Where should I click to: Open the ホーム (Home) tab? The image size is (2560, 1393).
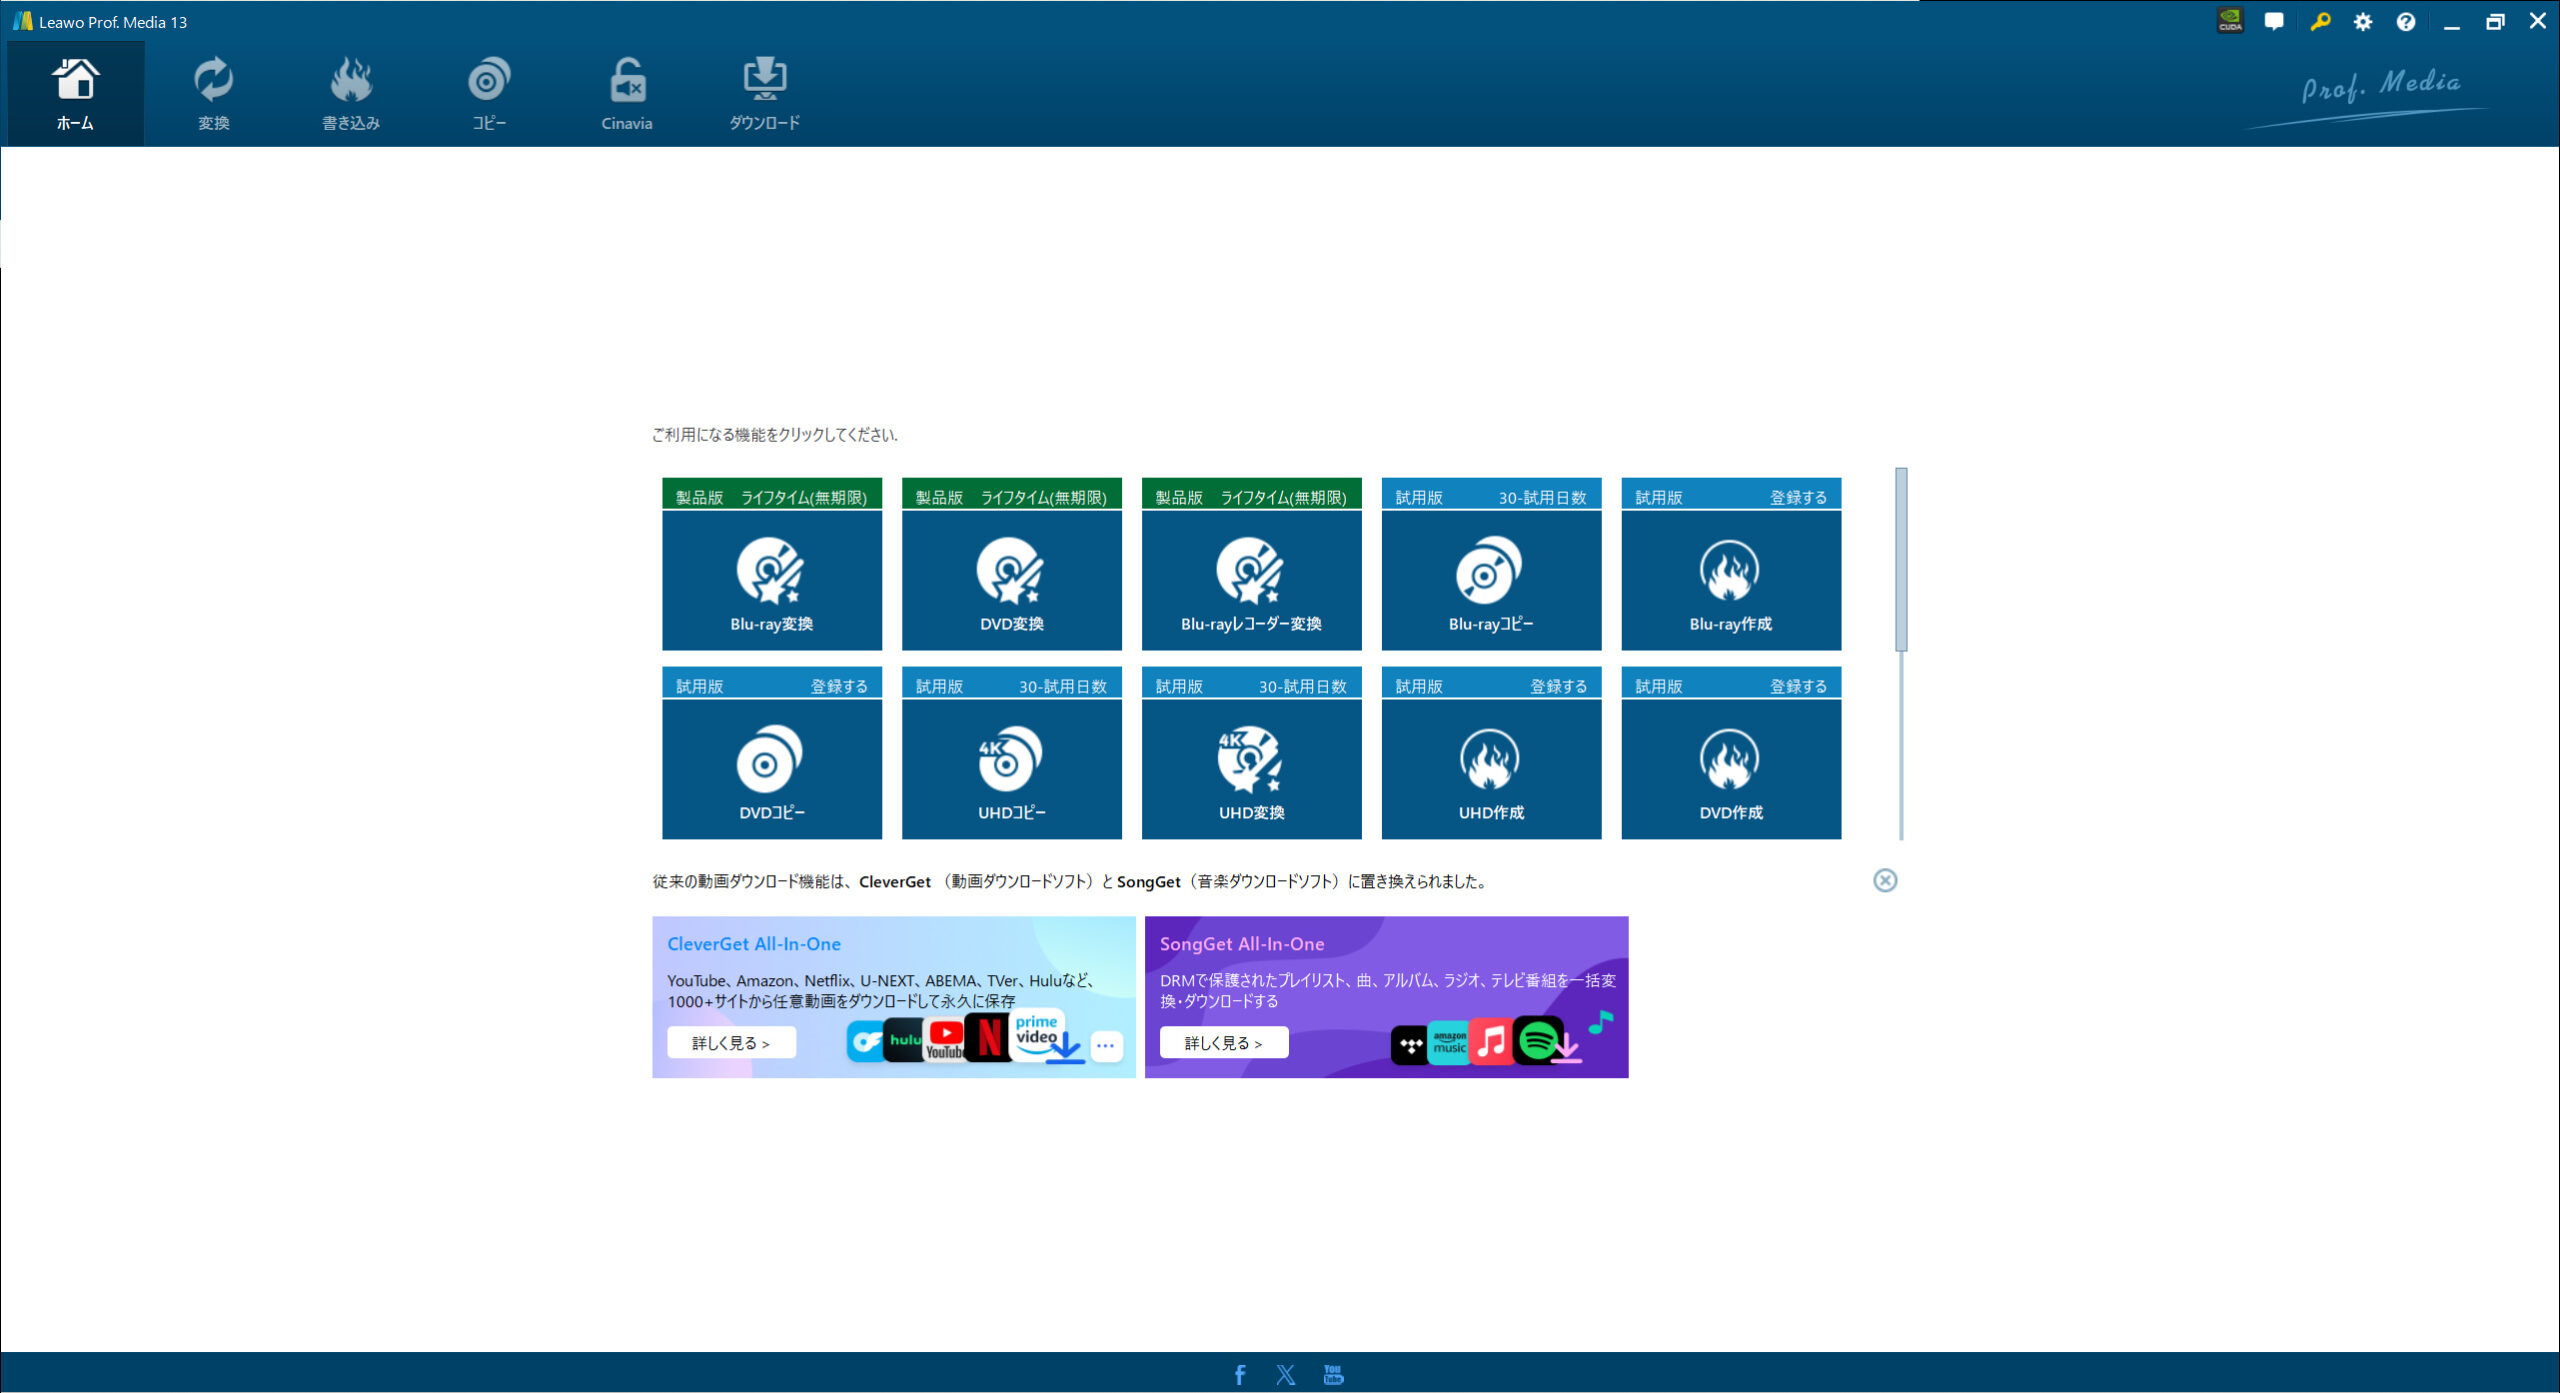[75, 94]
